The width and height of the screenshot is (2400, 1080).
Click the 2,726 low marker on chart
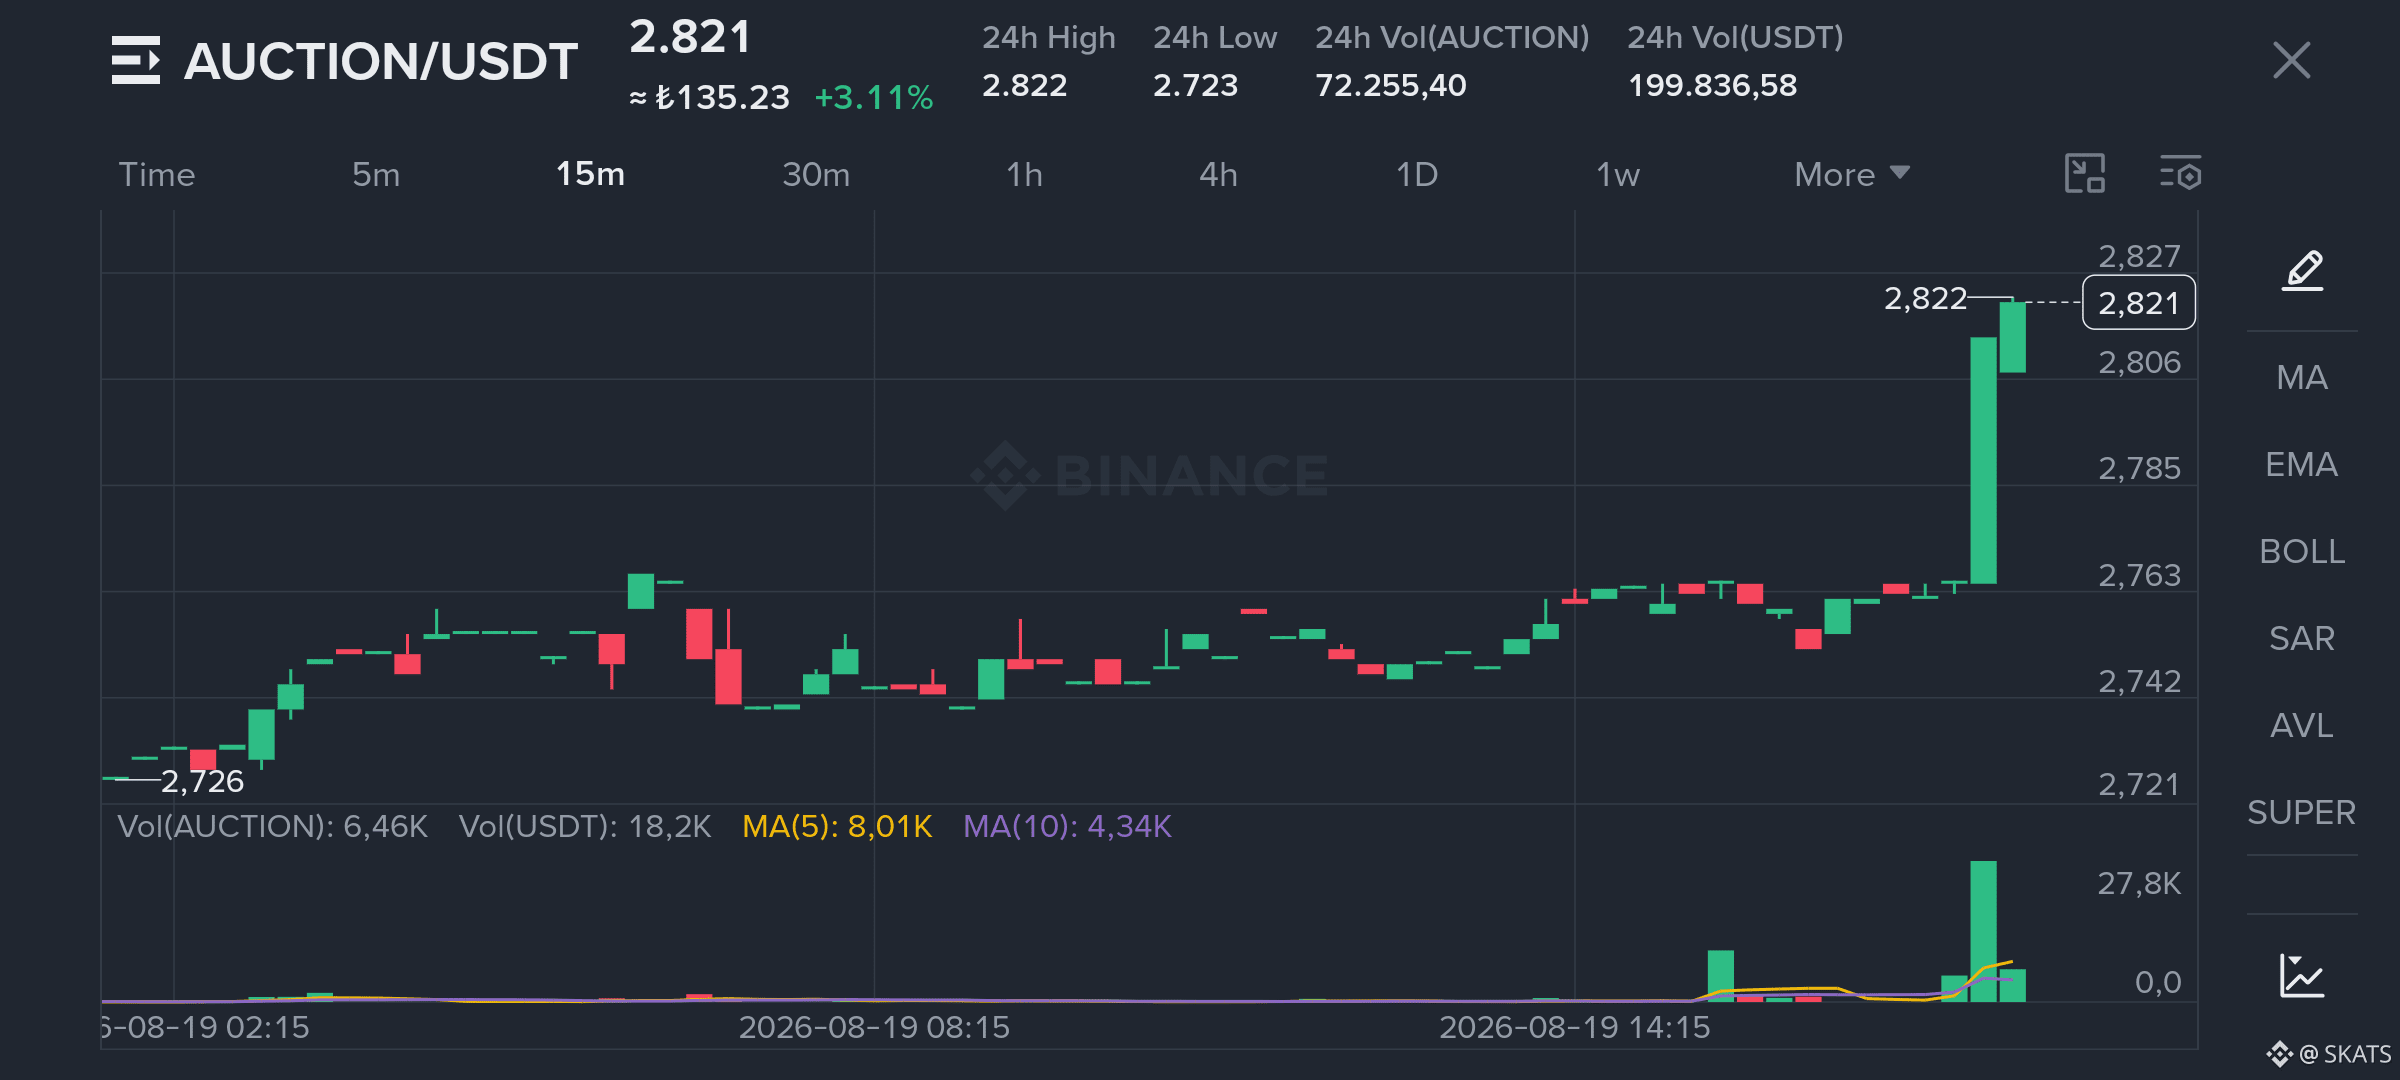click(202, 781)
